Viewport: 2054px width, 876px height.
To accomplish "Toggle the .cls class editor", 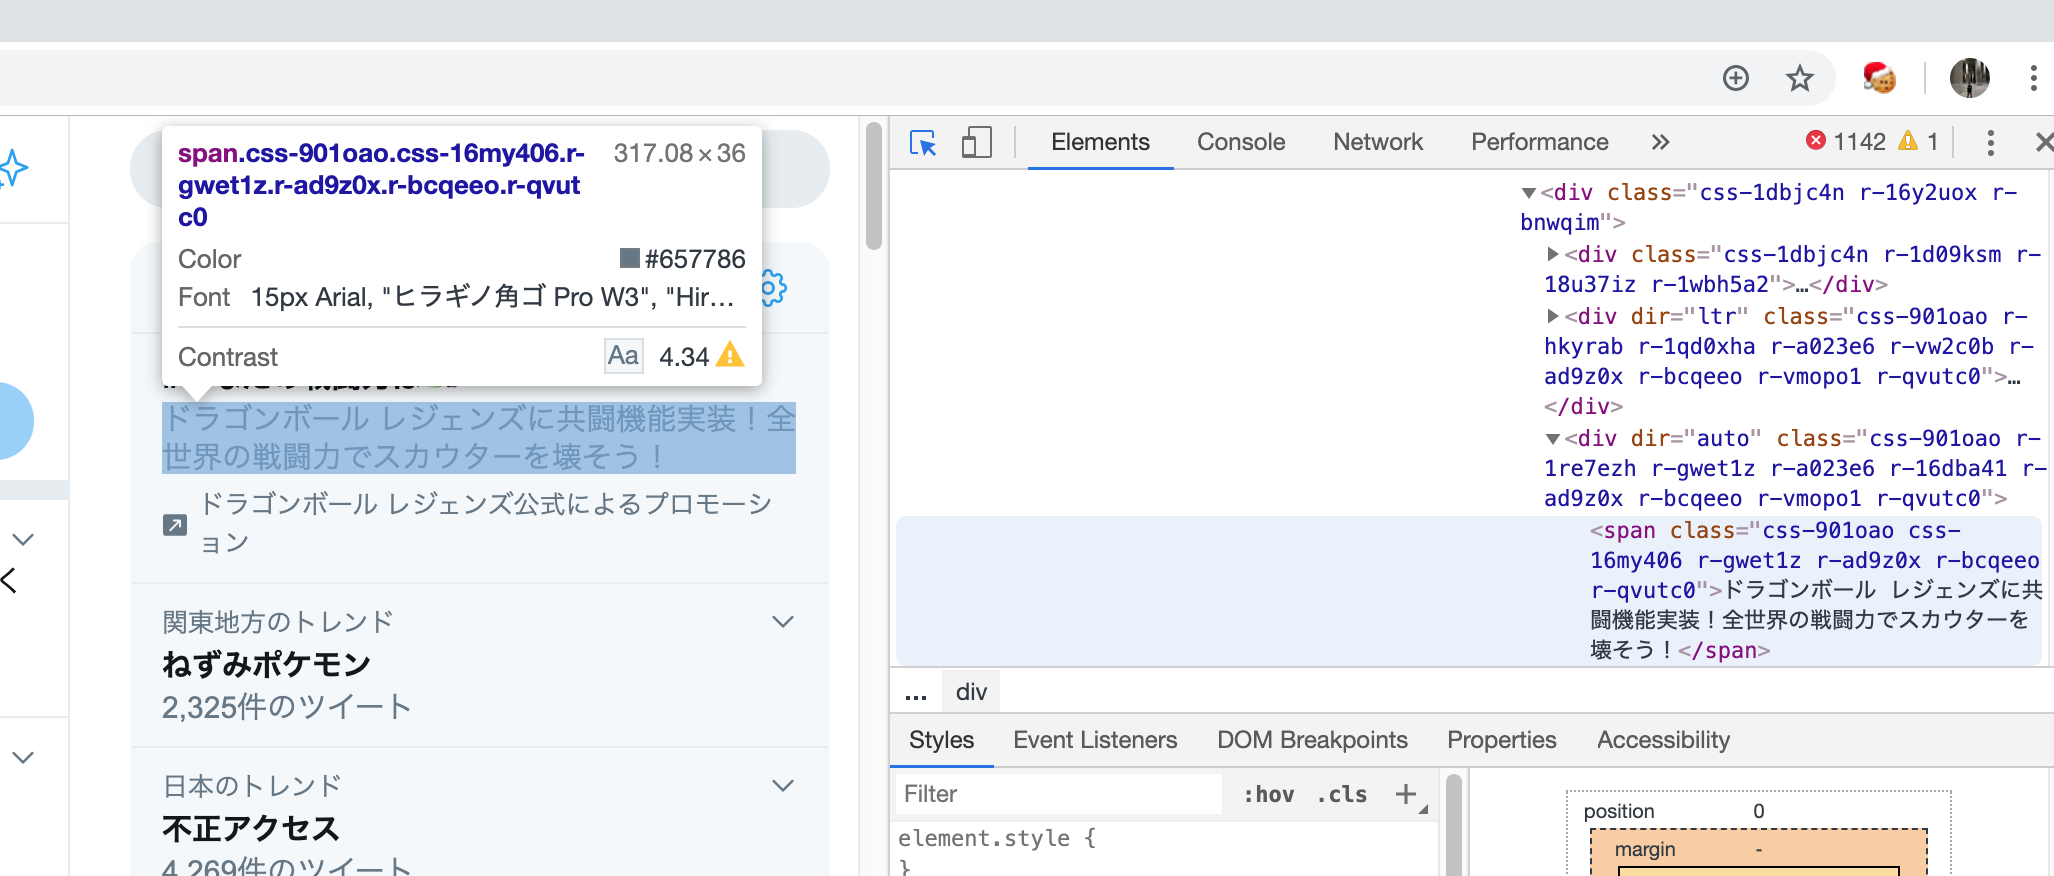I will click(1342, 794).
